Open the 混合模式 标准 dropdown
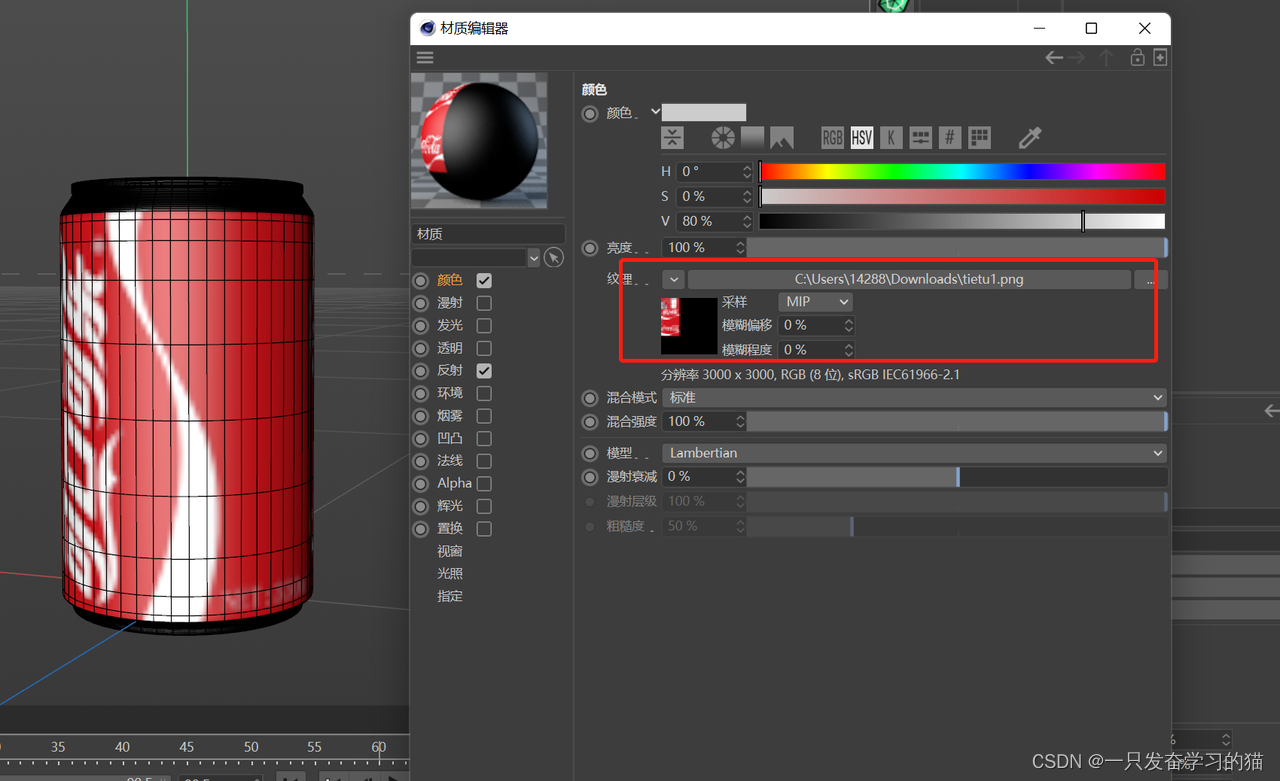 coord(914,398)
